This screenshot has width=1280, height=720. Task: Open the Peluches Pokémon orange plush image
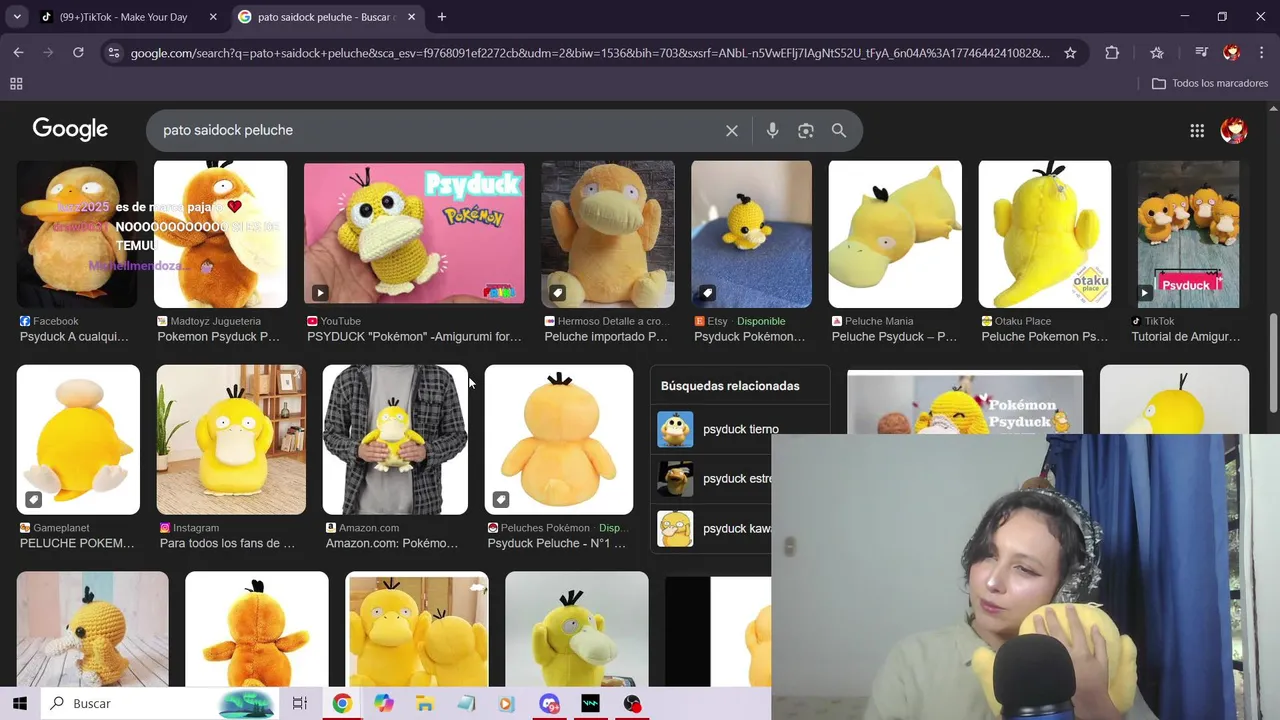point(559,440)
